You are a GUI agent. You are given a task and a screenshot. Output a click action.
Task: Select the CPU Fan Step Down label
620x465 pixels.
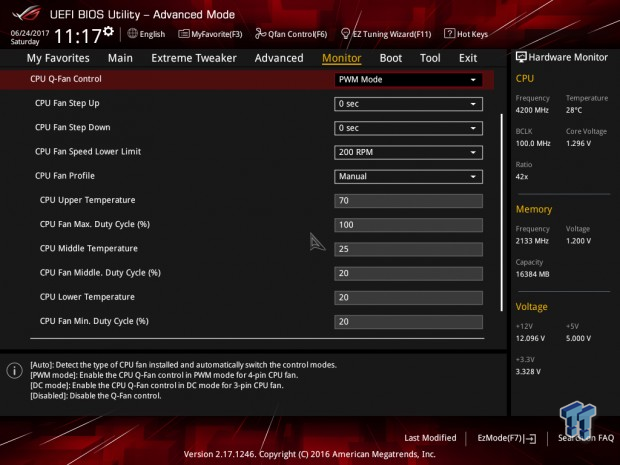click(73, 127)
